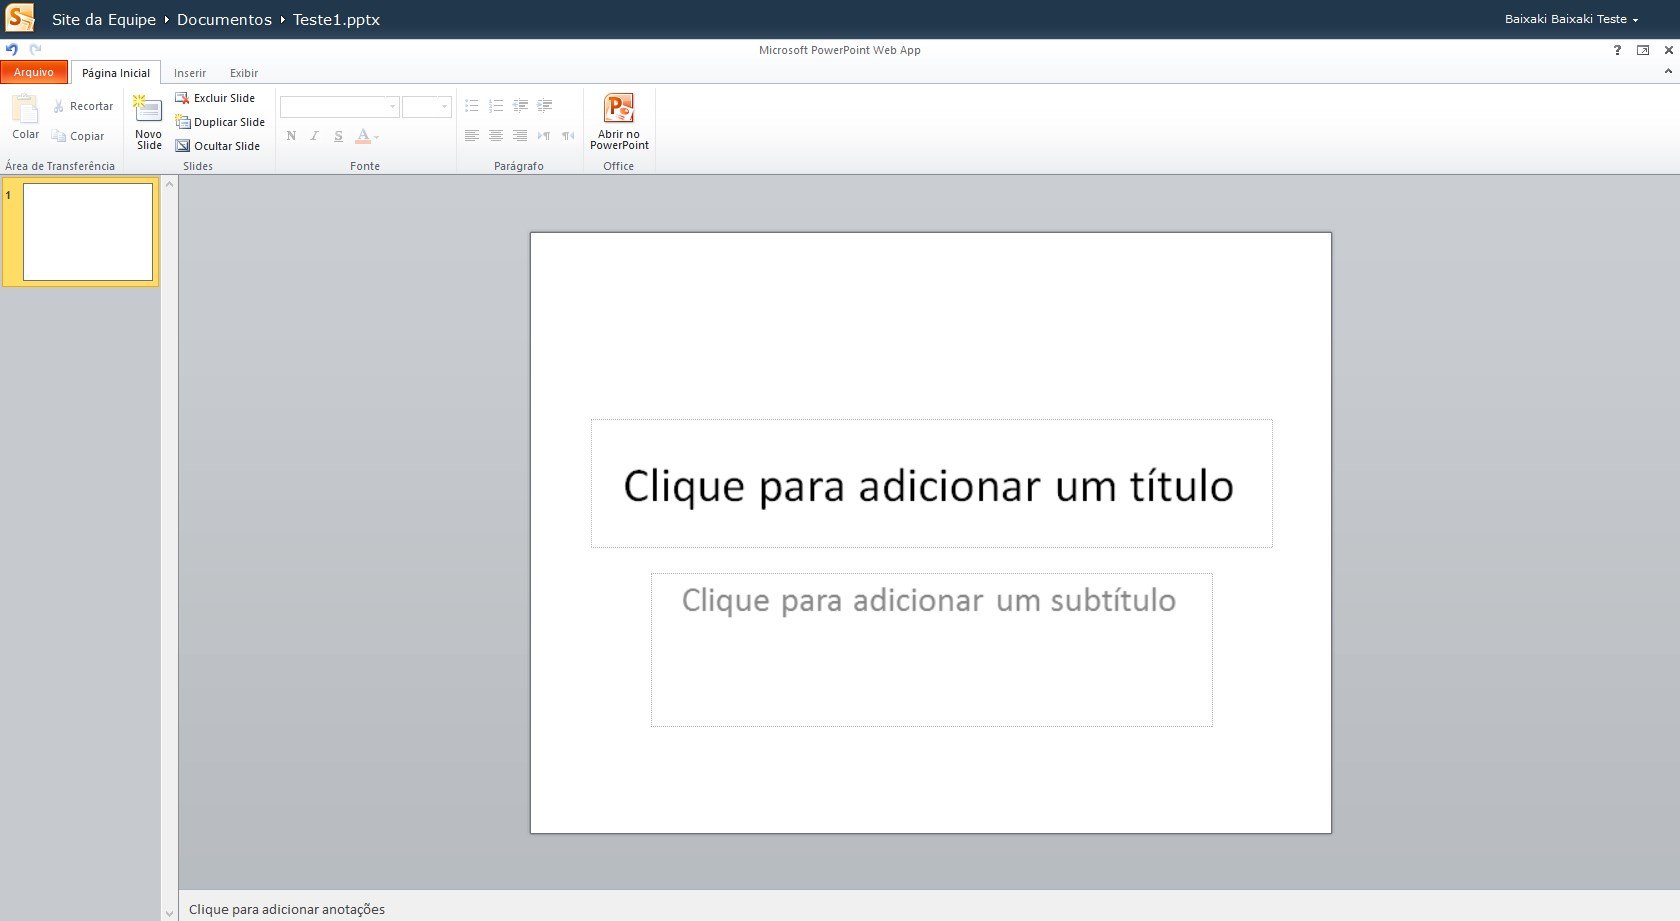Toggle italic formatting
Viewport: 1680px width, 921px height.
pos(314,136)
